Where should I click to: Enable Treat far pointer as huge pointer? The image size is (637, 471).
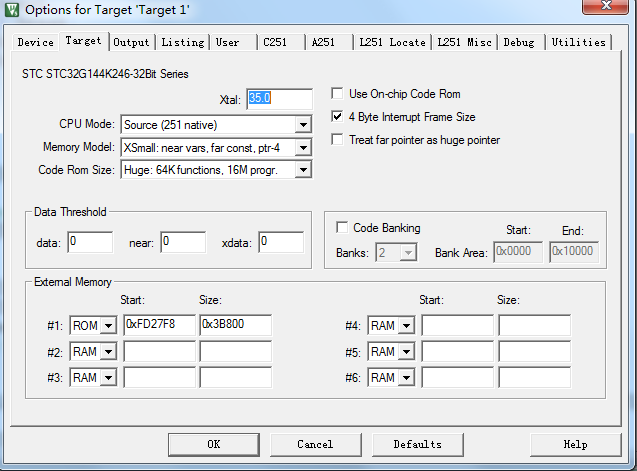tap(337, 140)
